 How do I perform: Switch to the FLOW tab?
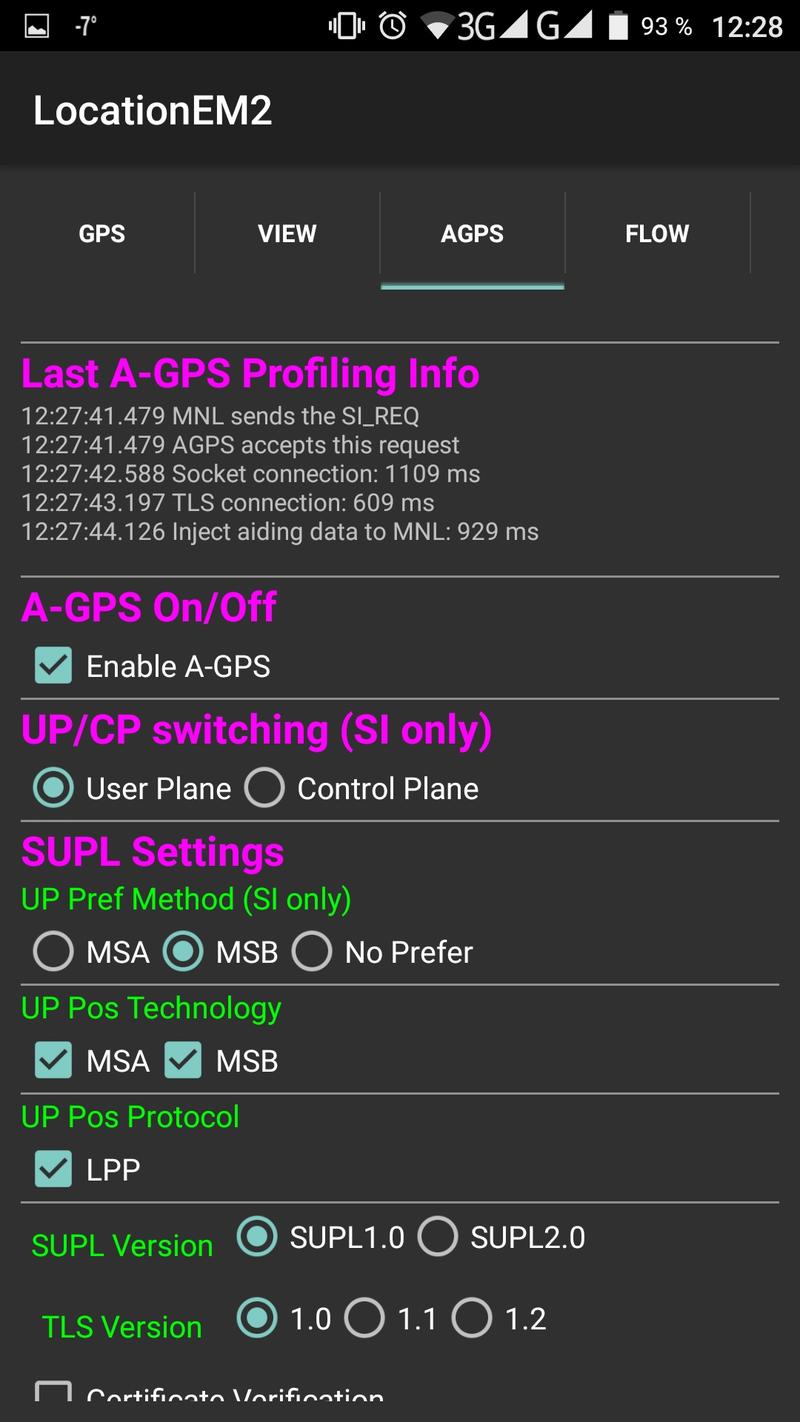tap(657, 233)
